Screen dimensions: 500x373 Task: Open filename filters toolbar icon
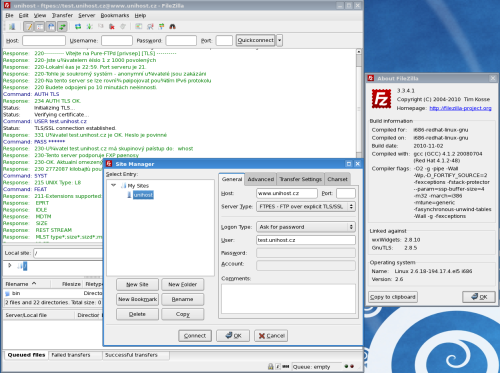pyautogui.click(x=139, y=27)
